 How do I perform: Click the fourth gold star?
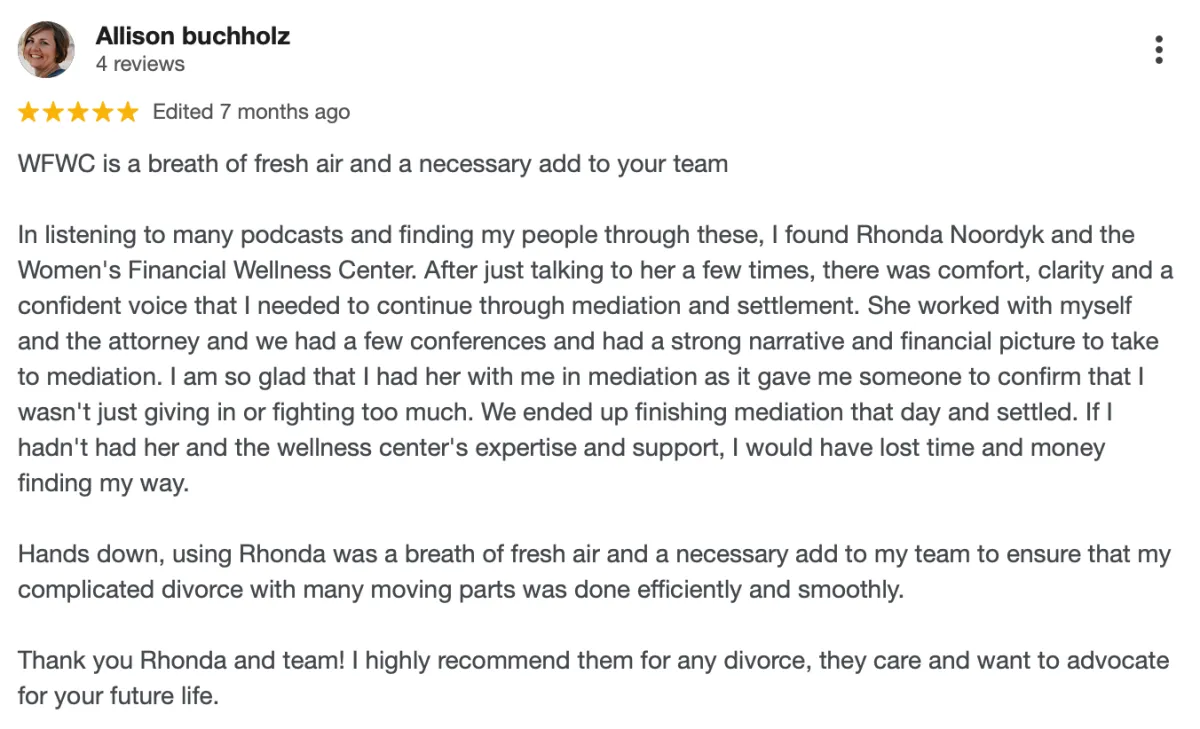[103, 112]
